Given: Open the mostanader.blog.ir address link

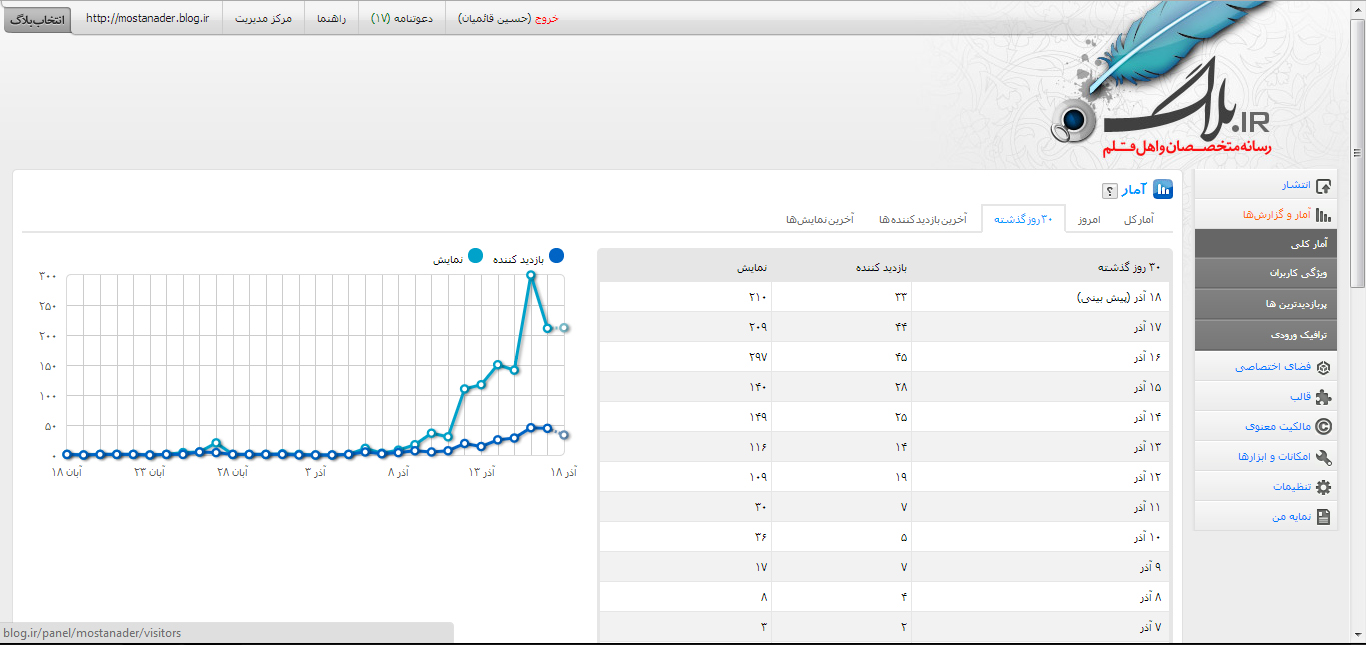Looking at the screenshot, I should pos(147,18).
